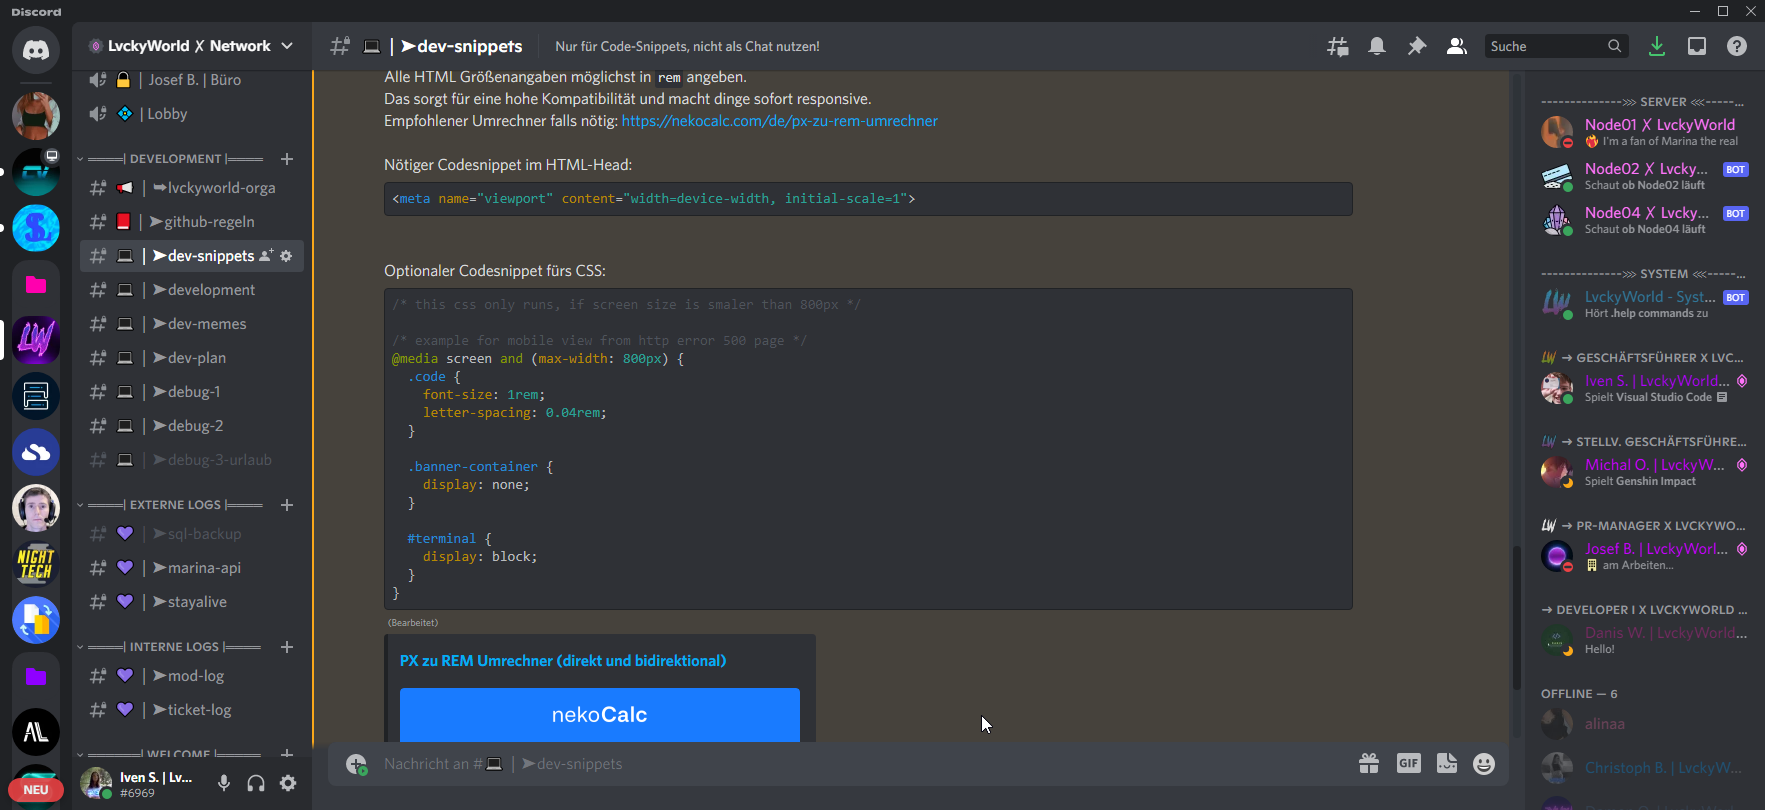Viewport: 1765px width, 810px height.
Task: Click the help question mark icon
Action: click(x=1737, y=47)
